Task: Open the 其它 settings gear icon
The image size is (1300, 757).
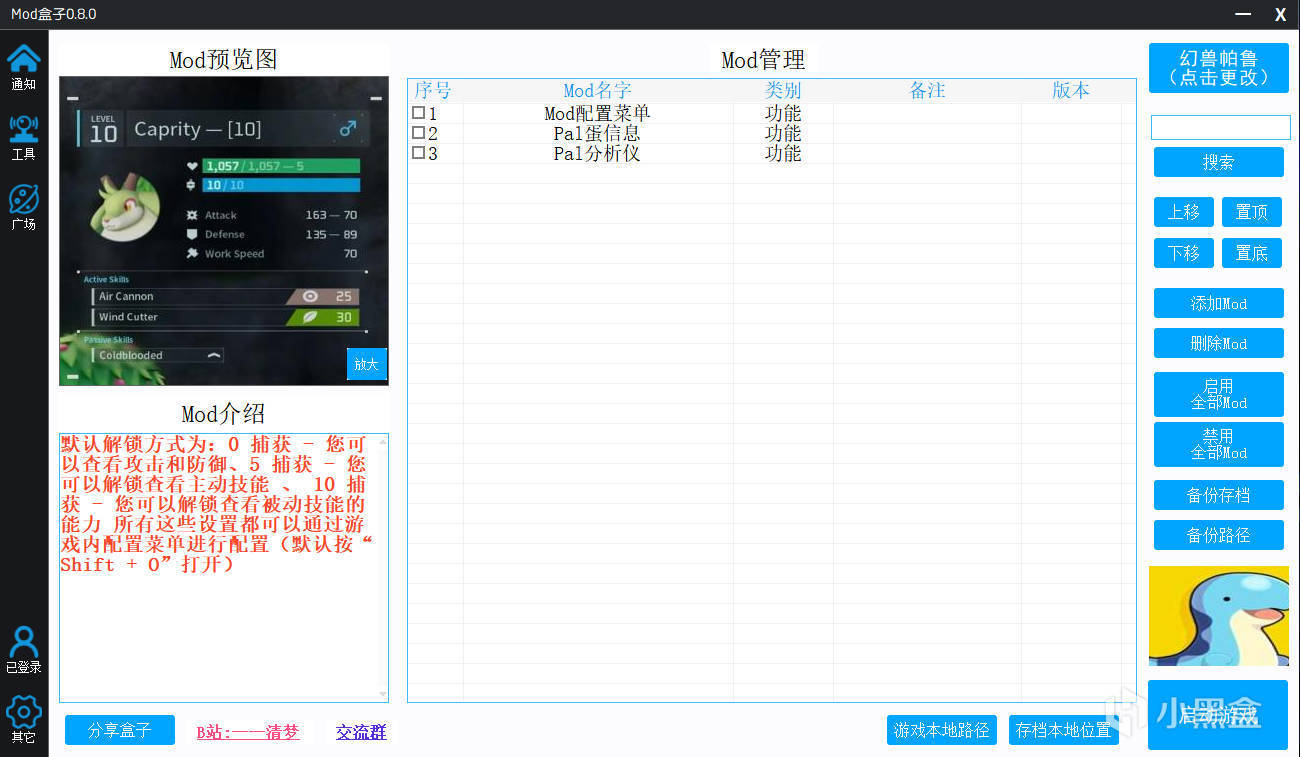Action: pos(24,719)
